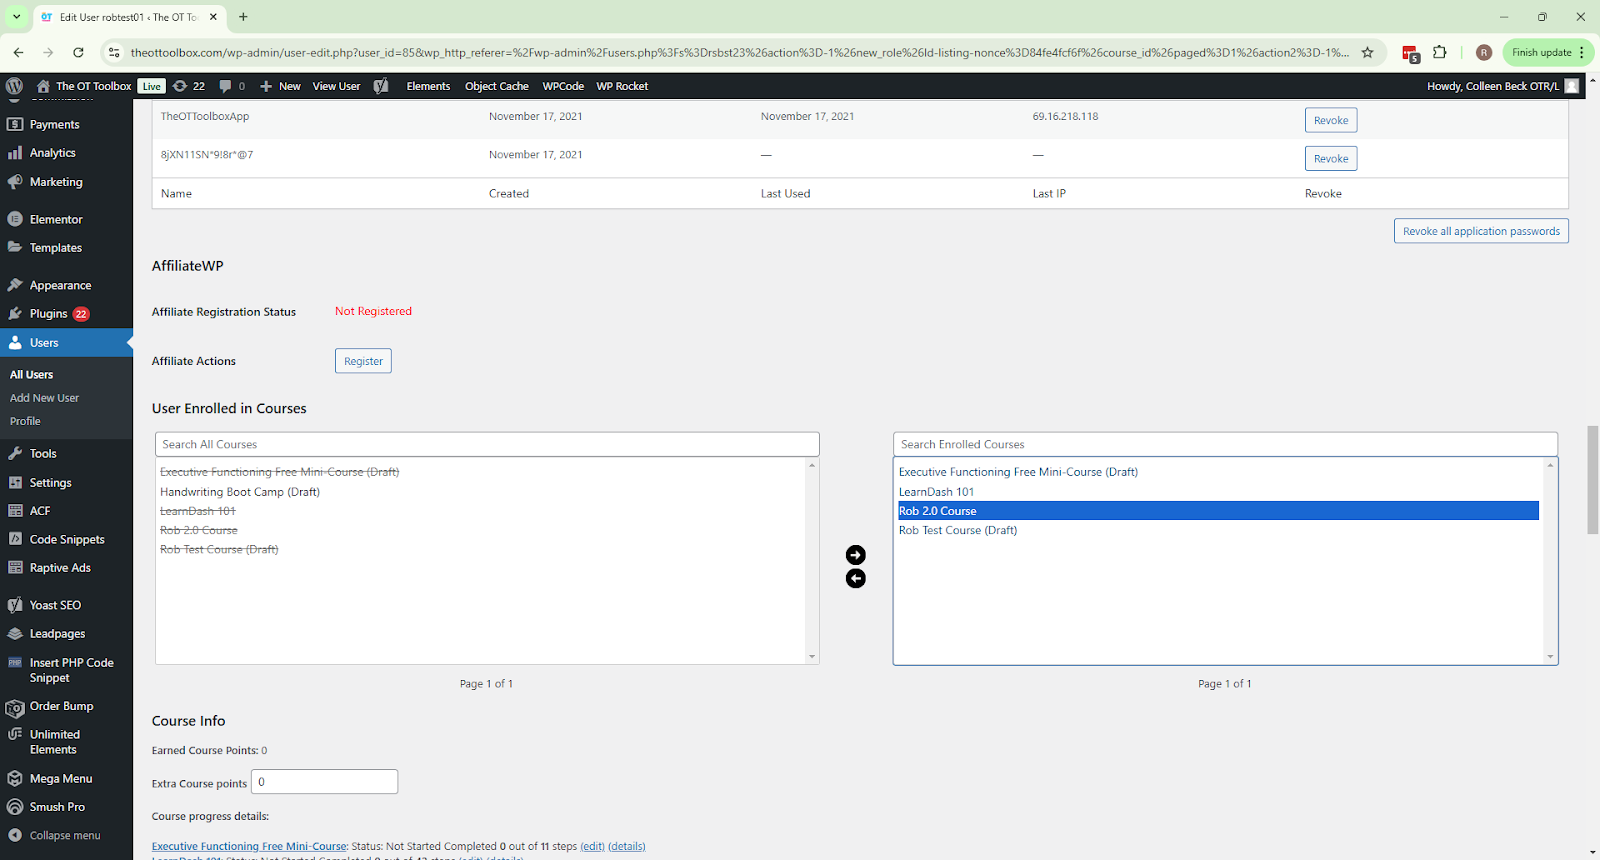Open Executive Functioning Free Mini-Course progress link

click(x=249, y=846)
